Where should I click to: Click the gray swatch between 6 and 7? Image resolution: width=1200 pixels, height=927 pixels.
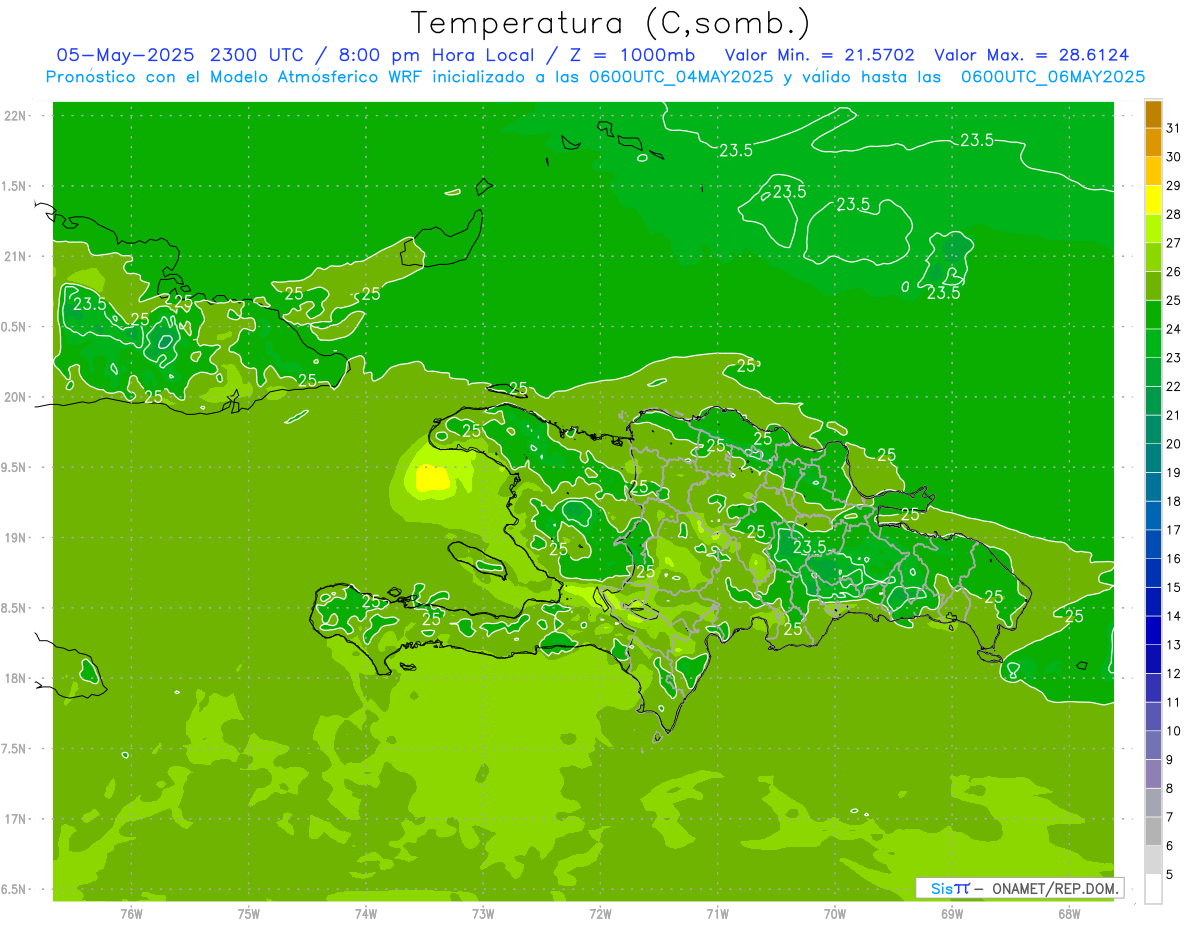[x=1153, y=831]
